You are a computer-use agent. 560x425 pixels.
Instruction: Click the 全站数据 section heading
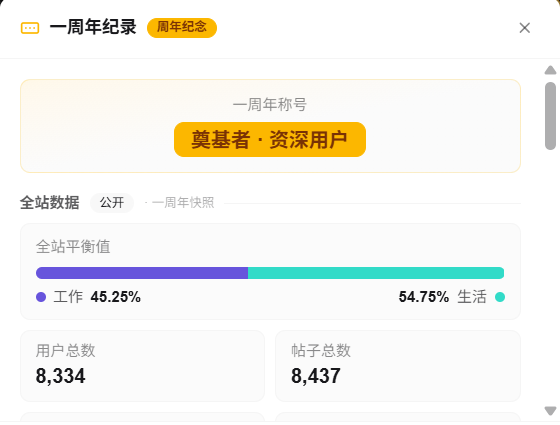point(50,202)
